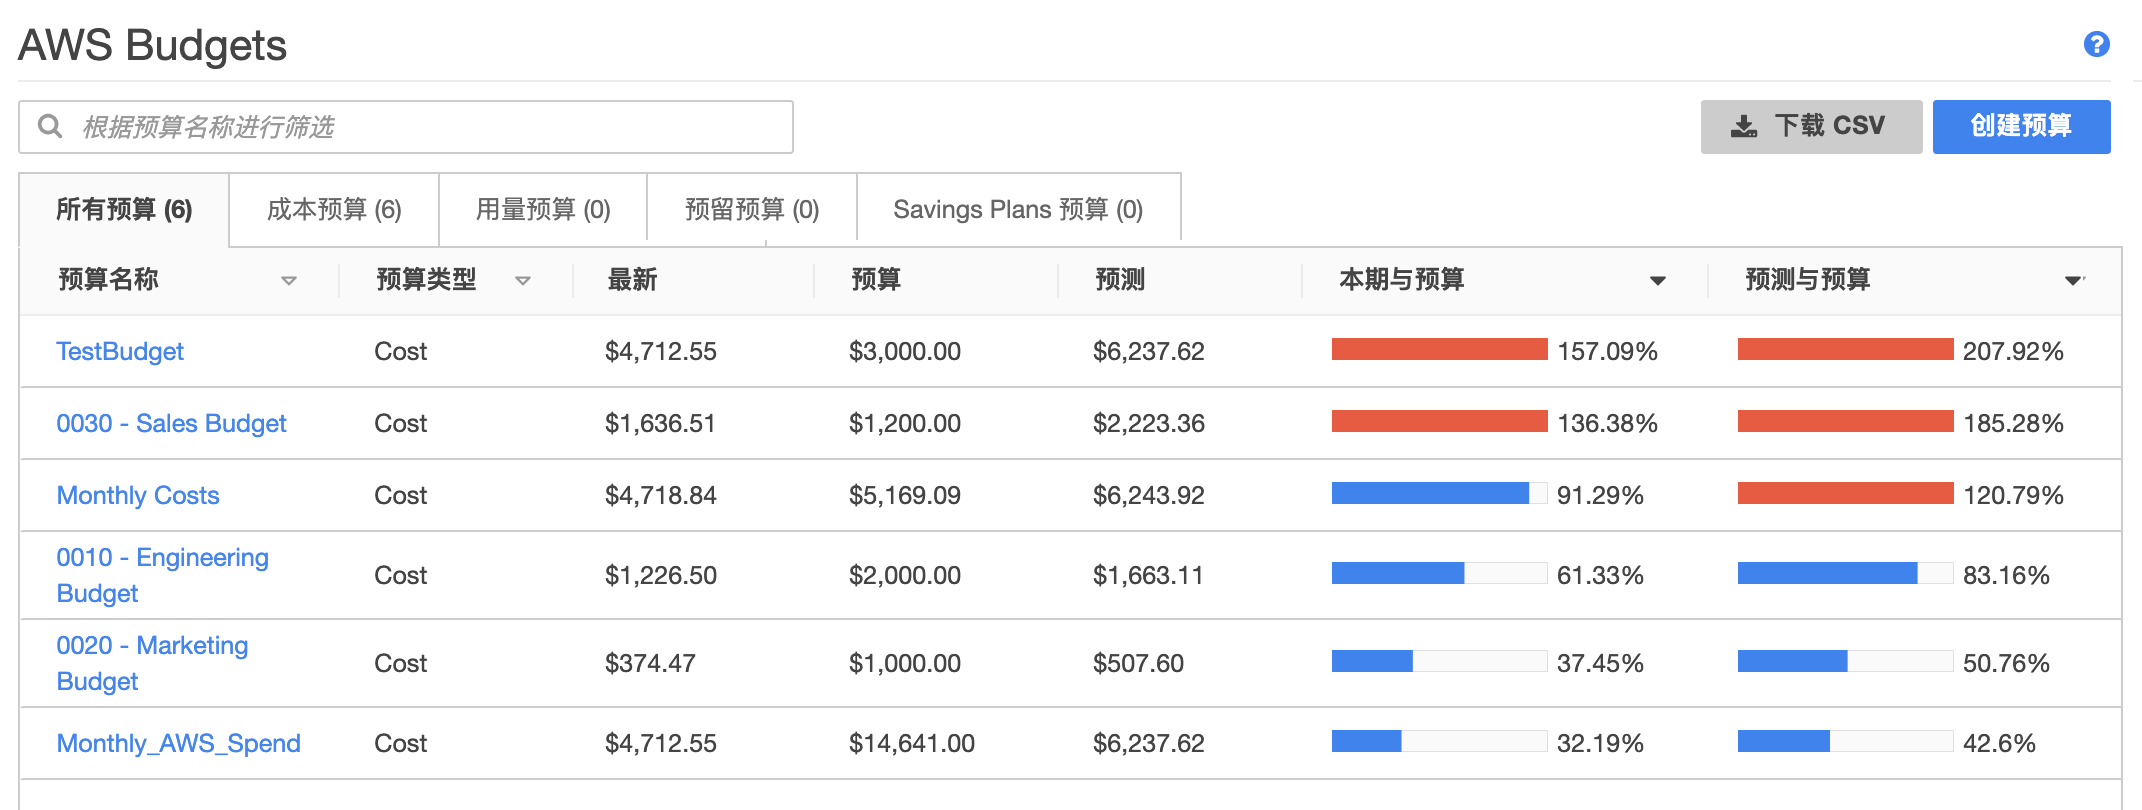Click Cost type in TestBudget row
The height and width of the screenshot is (810, 2142).
click(401, 351)
